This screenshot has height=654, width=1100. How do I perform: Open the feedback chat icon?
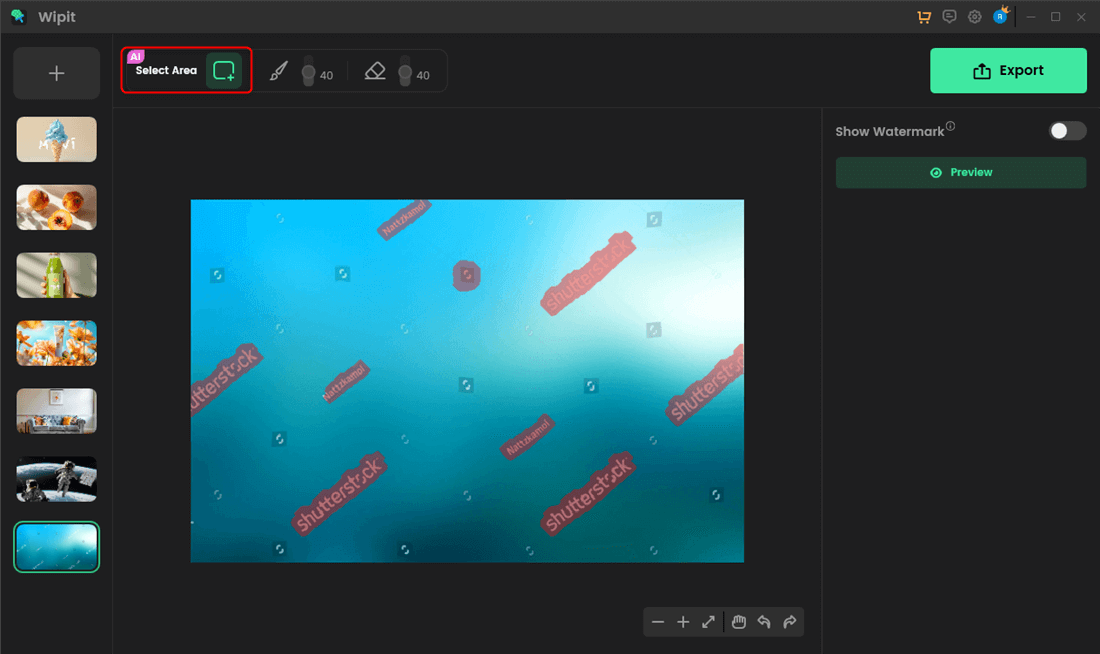(x=949, y=17)
